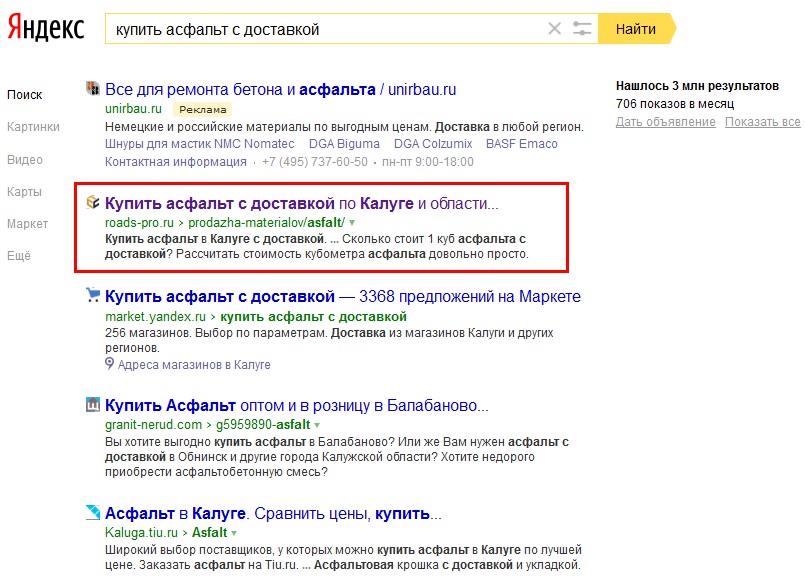Select the Поиск tab
The width and height of the screenshot is (805, 581).
tap(25, 95)
